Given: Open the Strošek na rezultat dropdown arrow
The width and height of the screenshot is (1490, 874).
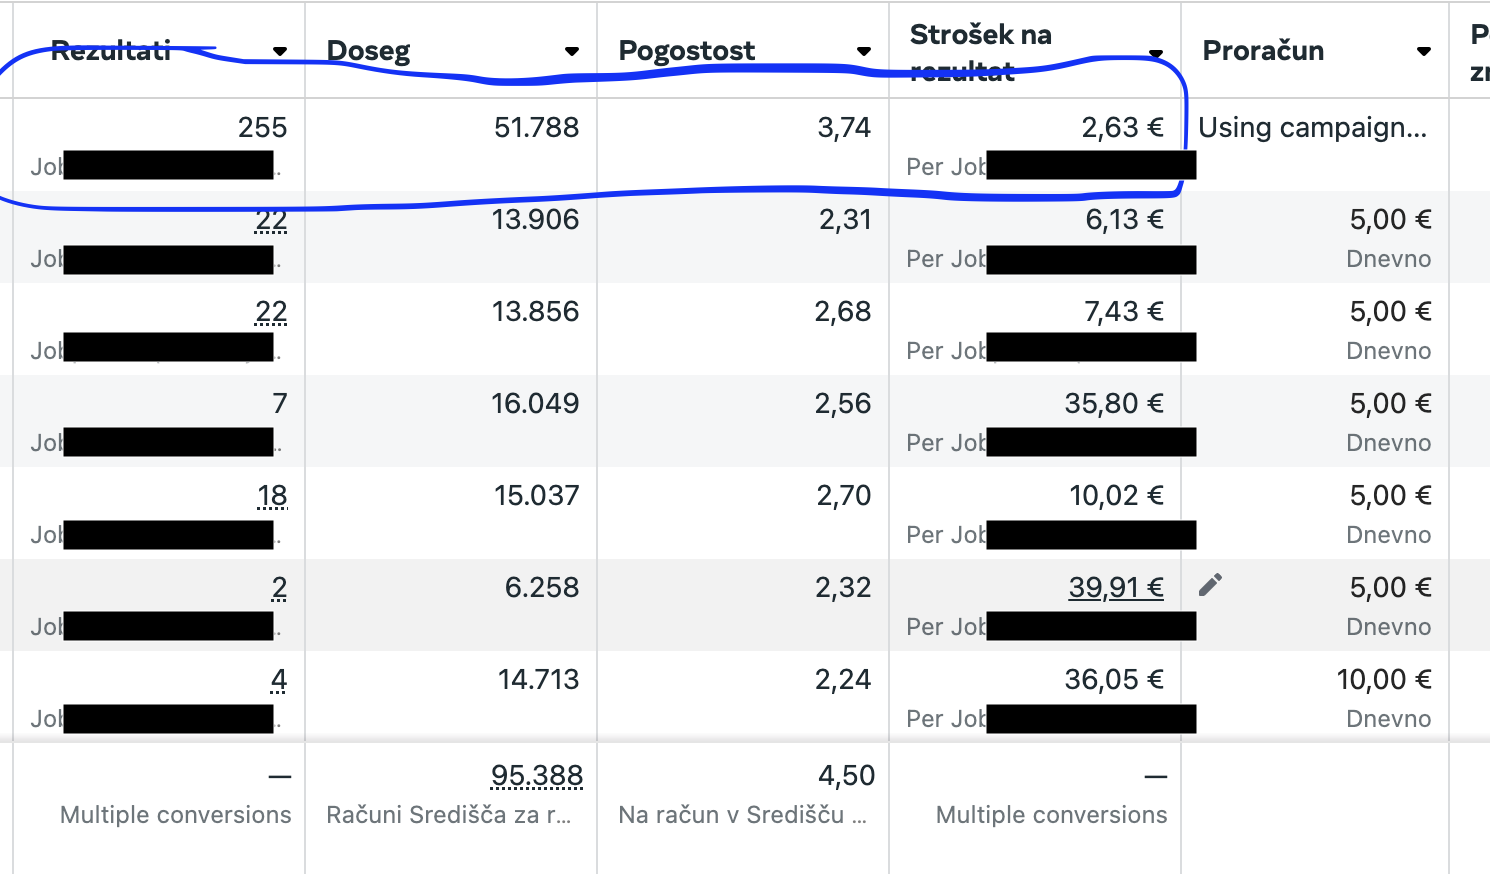Looking at the screenshot, I should pos(1156,53).
